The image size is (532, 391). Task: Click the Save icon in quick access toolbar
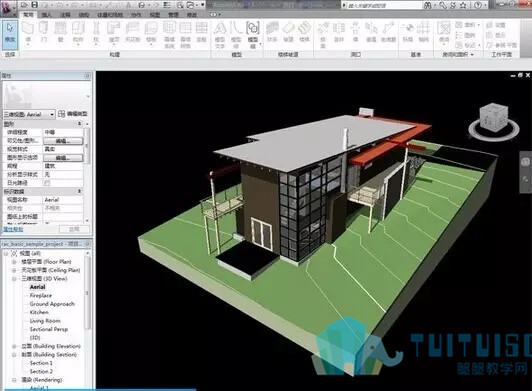[34, 5]
